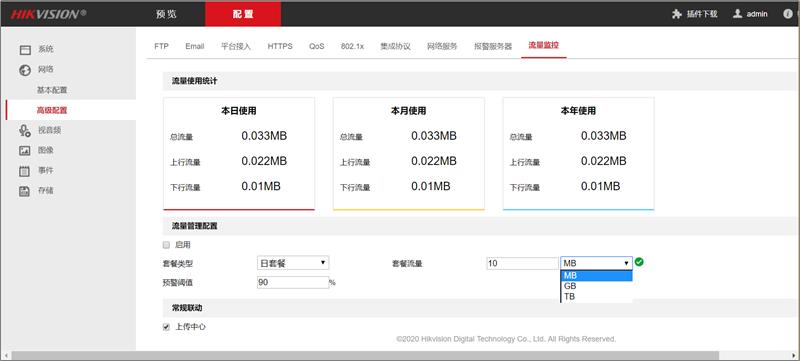The width and height of the screenshot is (800, 361).
Task: Click the traffic unit MB combo box
Action: pos(596,263)
